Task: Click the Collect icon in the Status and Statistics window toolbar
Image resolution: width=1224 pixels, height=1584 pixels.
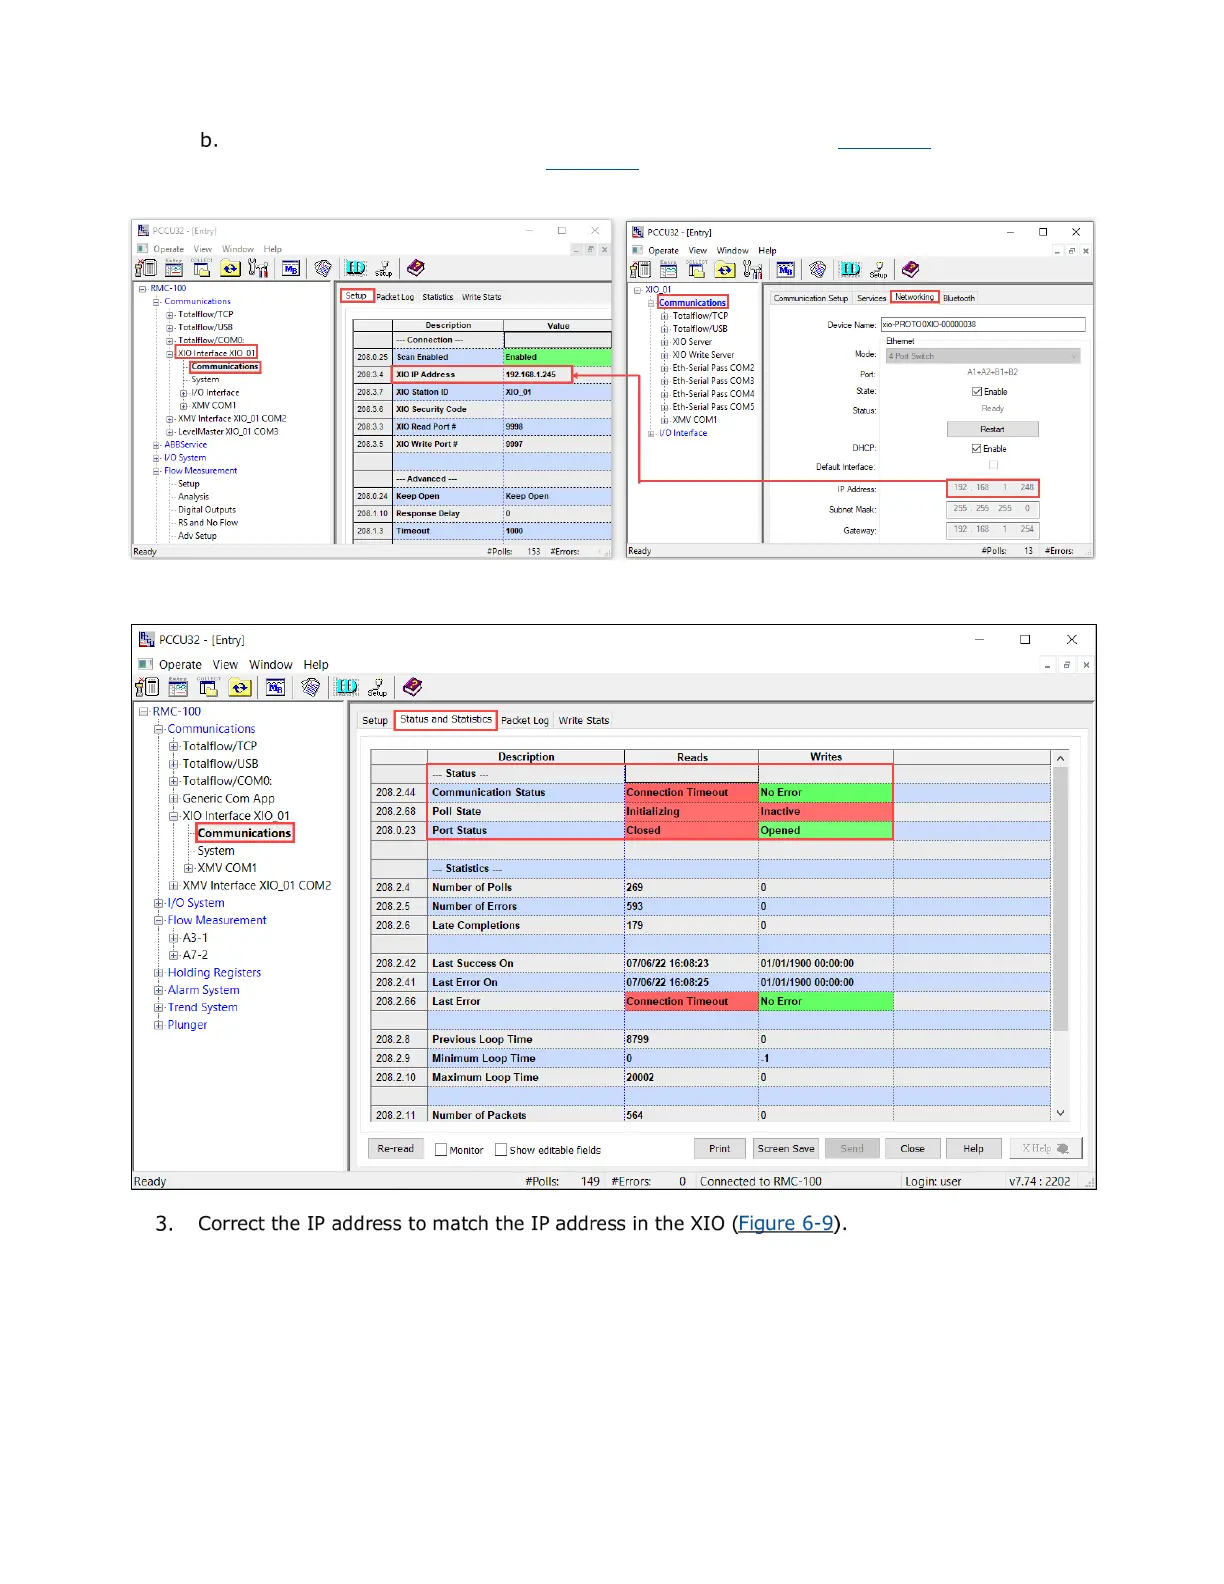Action: (x=208, y=687)
